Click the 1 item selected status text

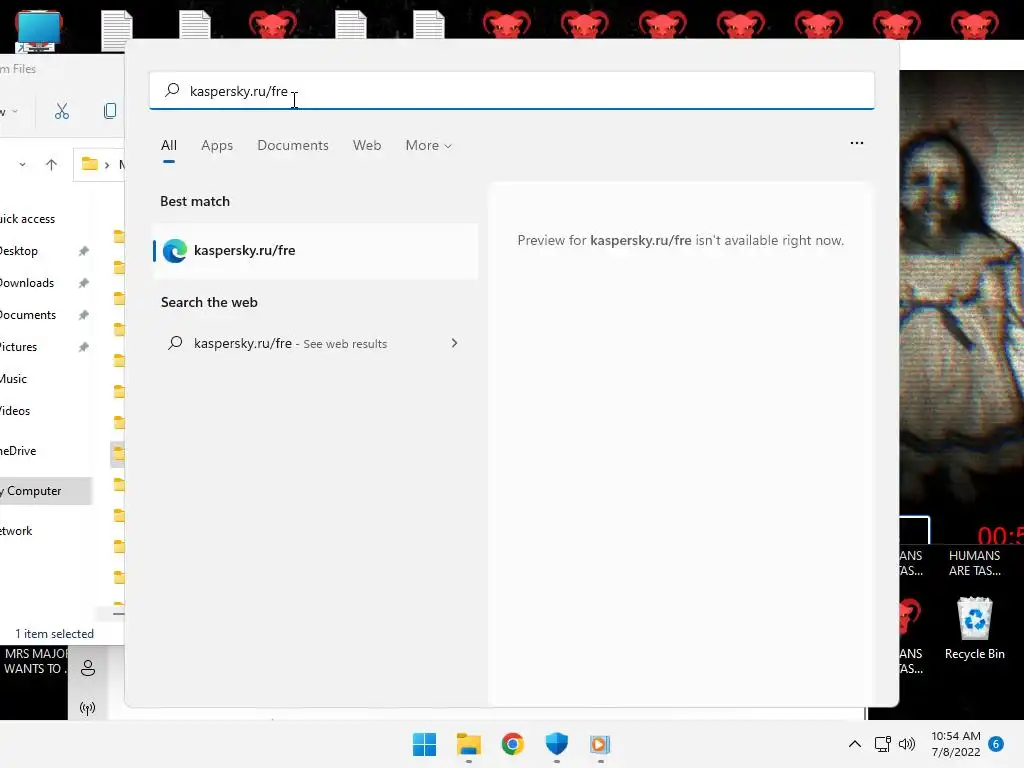[54, 634]
